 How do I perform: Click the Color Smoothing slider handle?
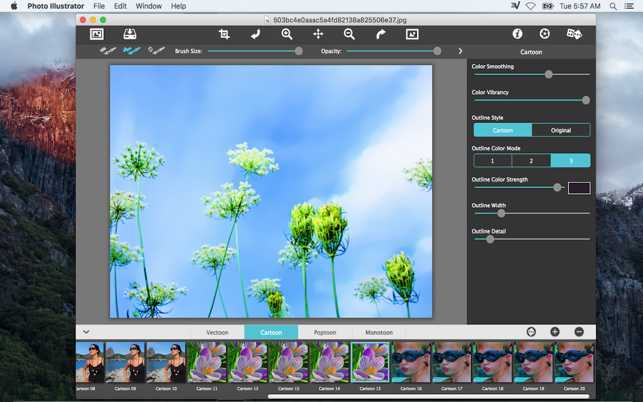(548, 74)
